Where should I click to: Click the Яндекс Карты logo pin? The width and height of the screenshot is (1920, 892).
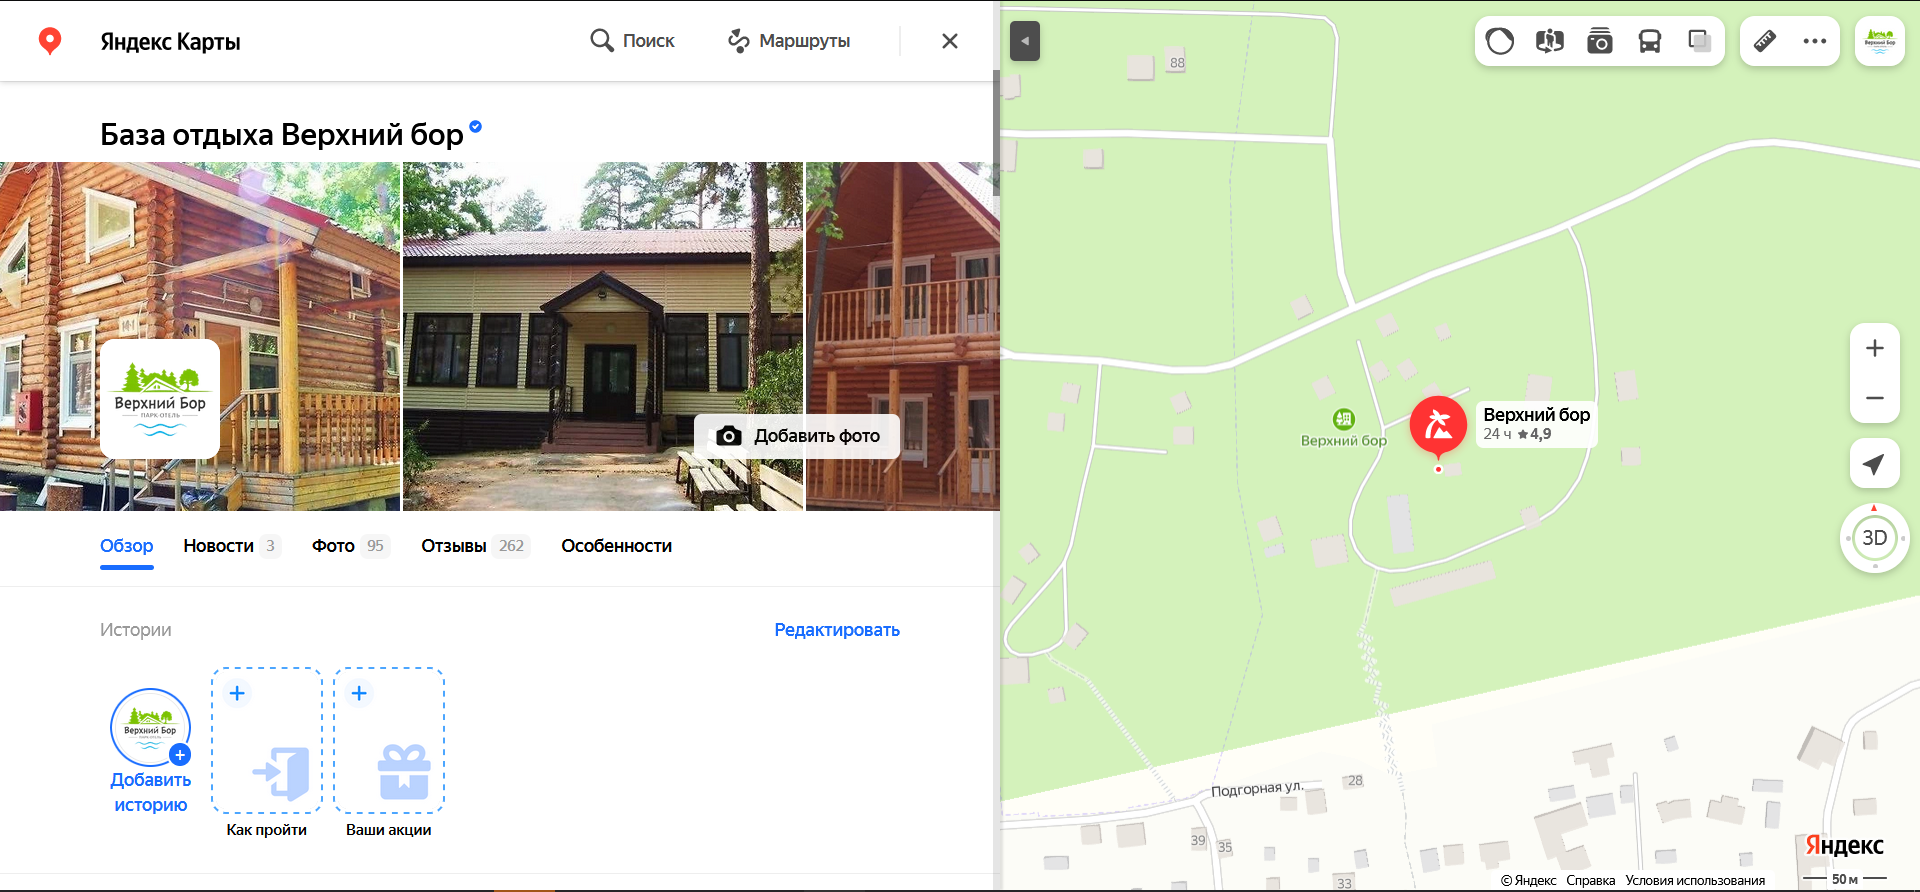coord(50,41)
